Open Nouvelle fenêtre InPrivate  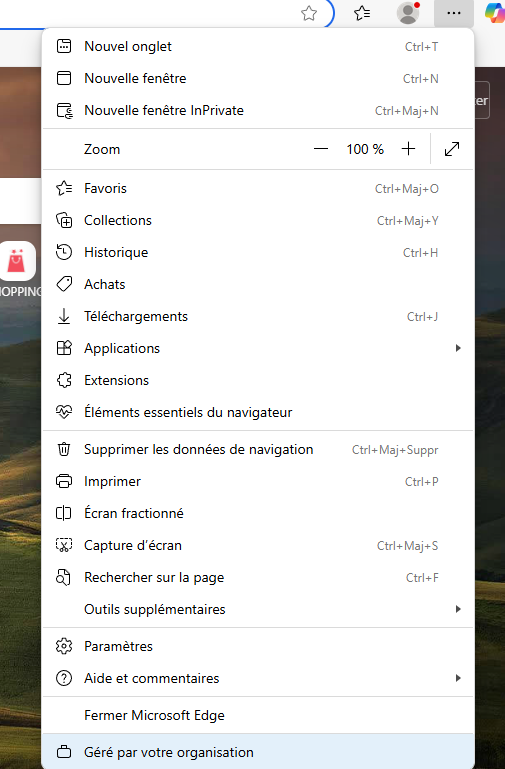[x=258, y=110]
